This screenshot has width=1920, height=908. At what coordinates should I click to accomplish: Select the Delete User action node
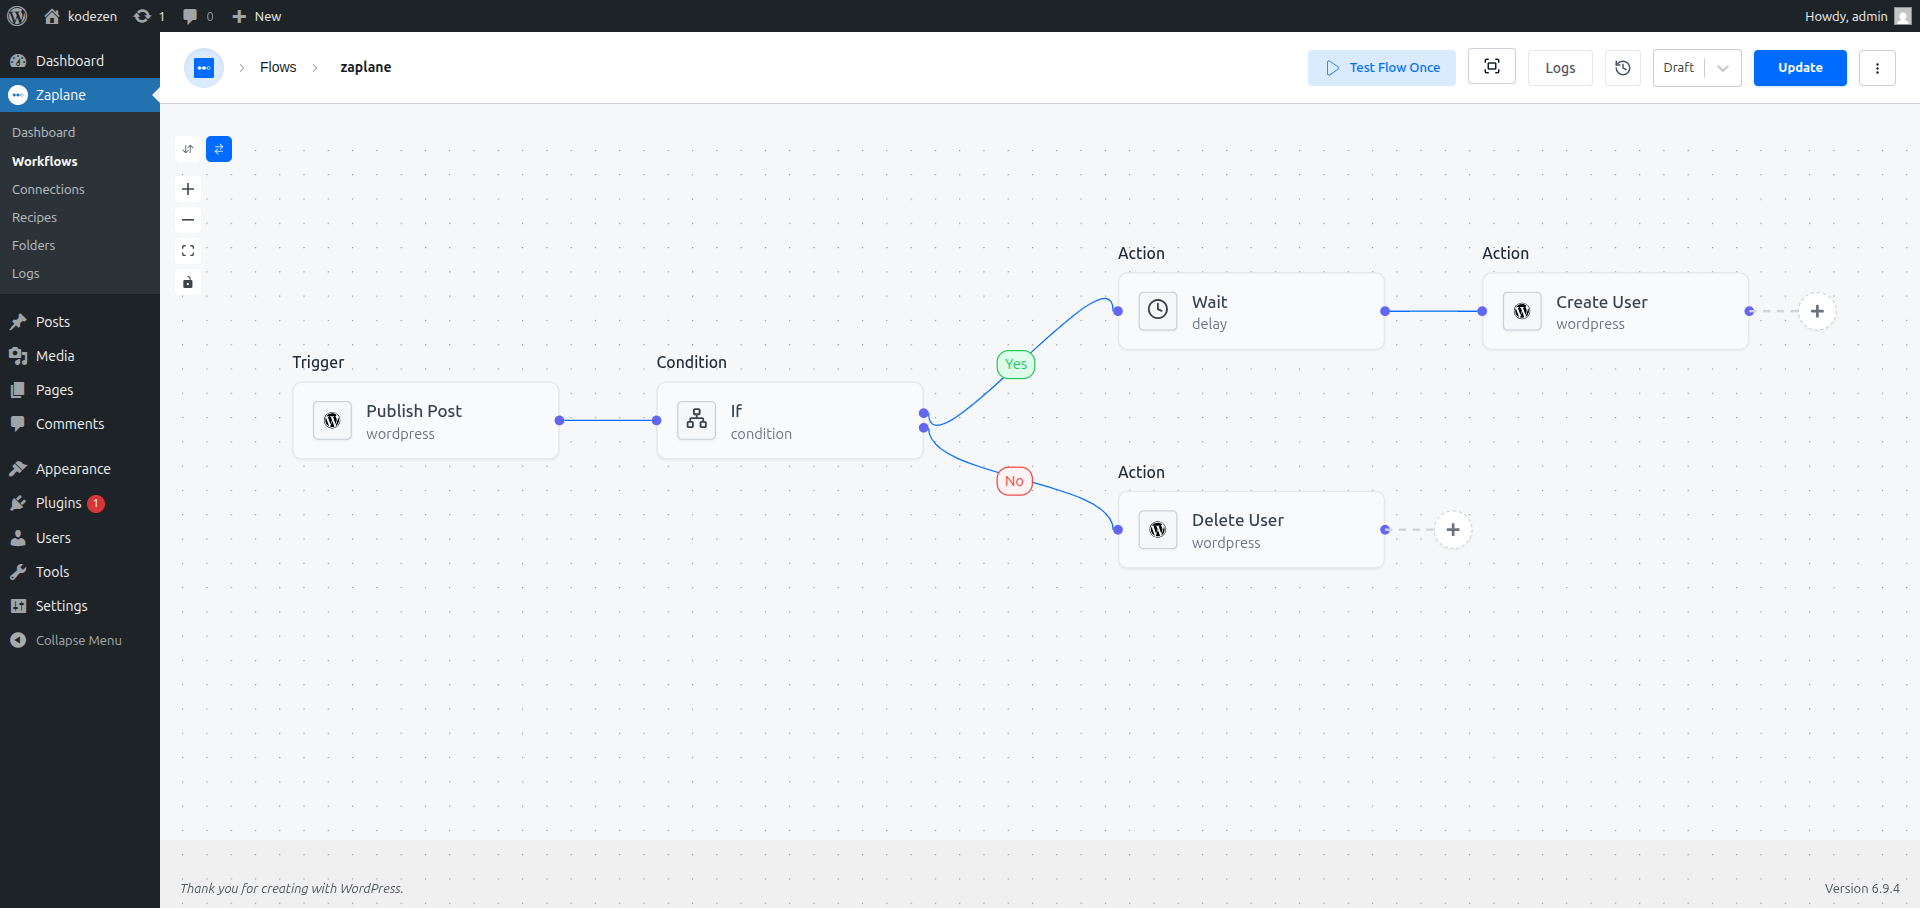[x=1251, y=530]
